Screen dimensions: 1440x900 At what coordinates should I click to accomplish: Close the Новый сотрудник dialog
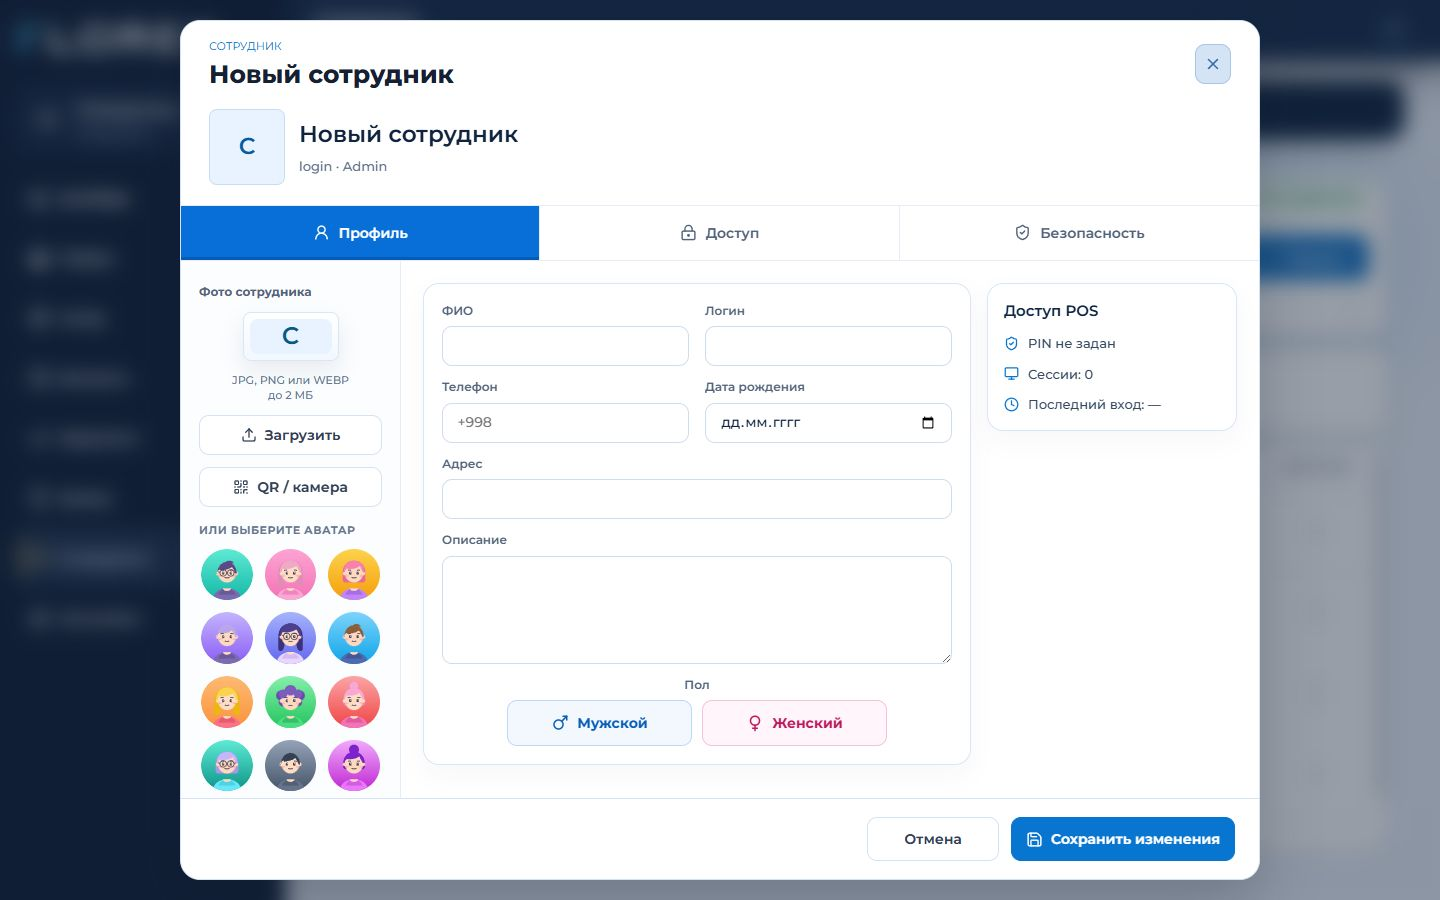1212,64
